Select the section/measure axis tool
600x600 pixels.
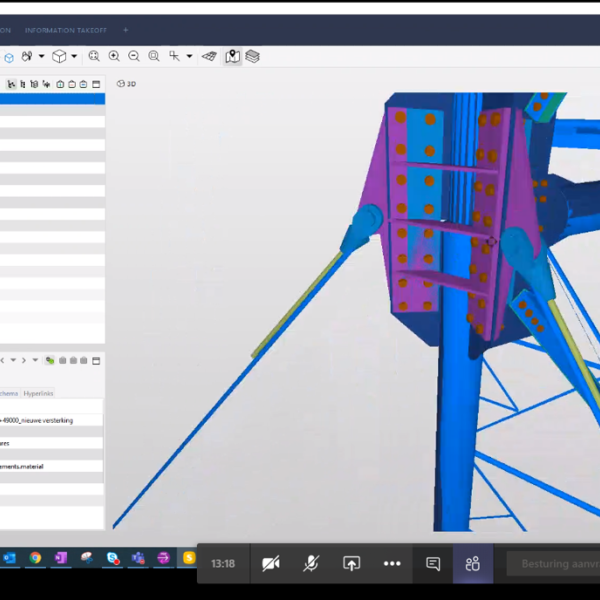click(x=174, y=56)
